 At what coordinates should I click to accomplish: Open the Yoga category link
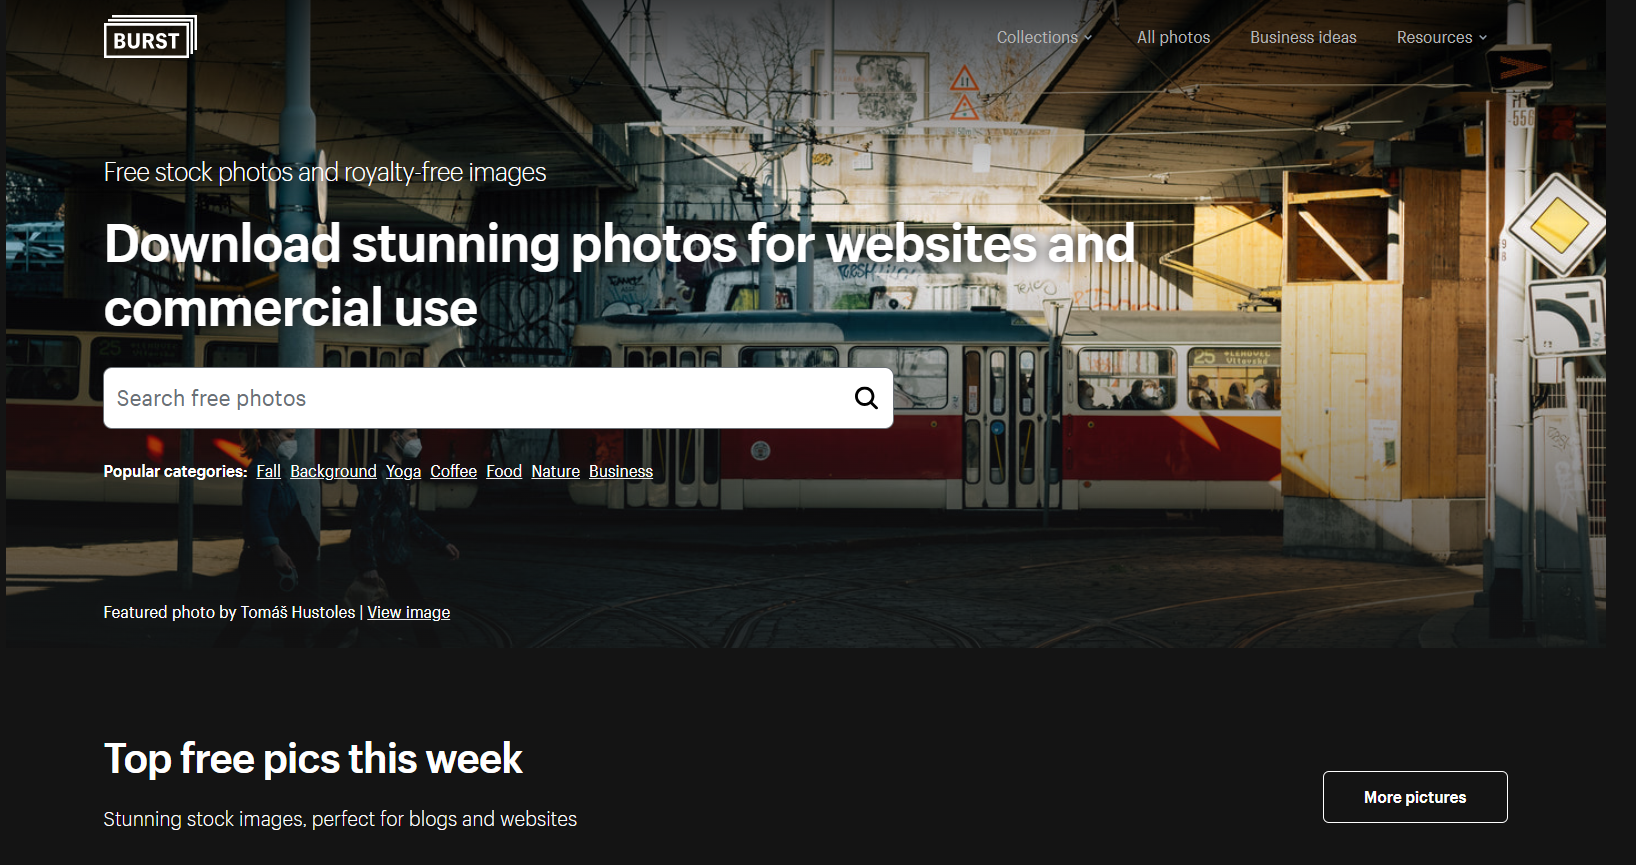(x=403, y=471)
